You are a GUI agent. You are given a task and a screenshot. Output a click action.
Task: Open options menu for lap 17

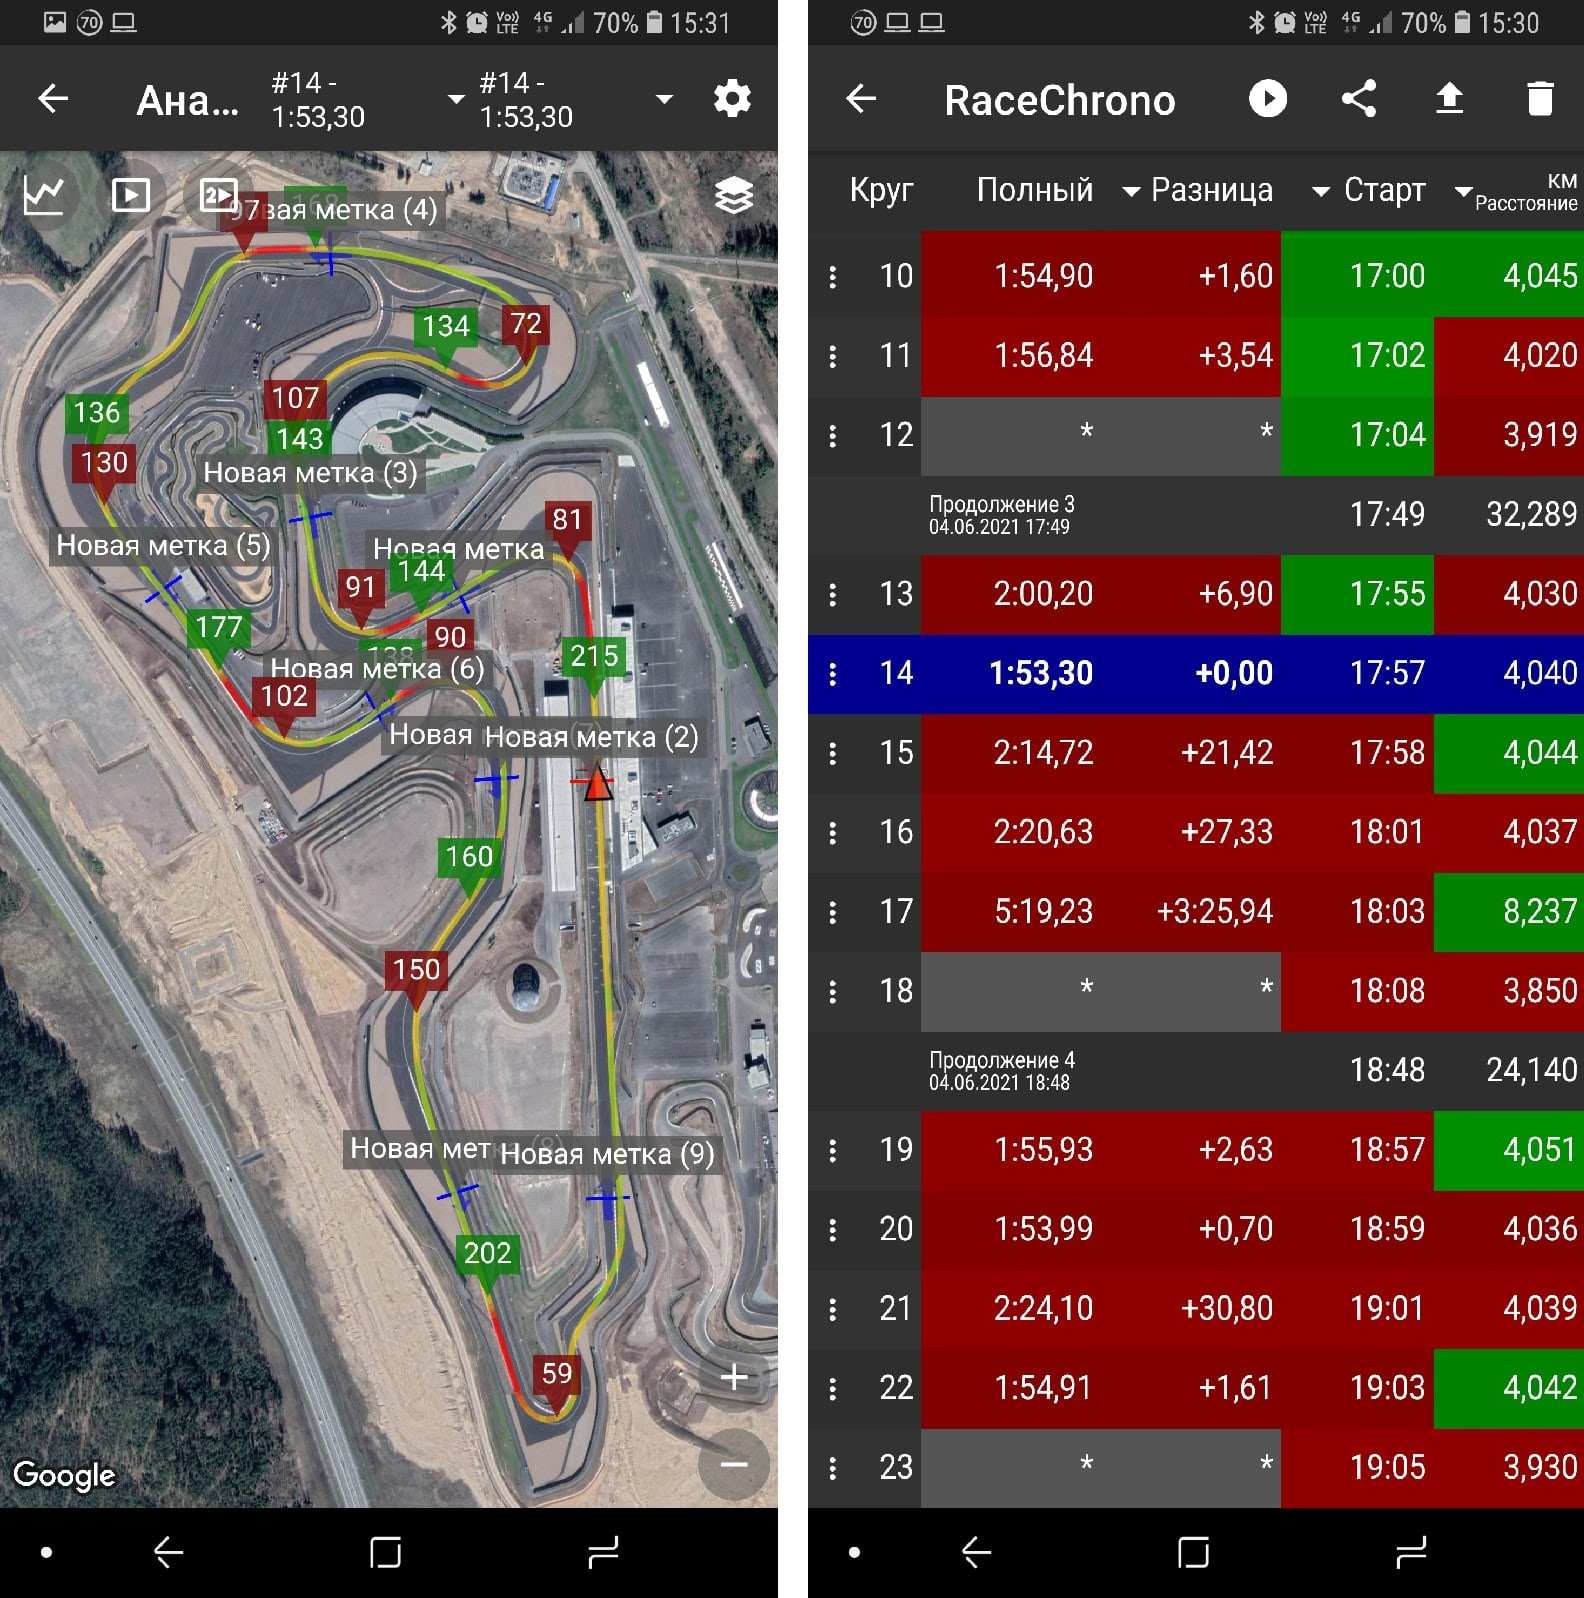[833, 912]
